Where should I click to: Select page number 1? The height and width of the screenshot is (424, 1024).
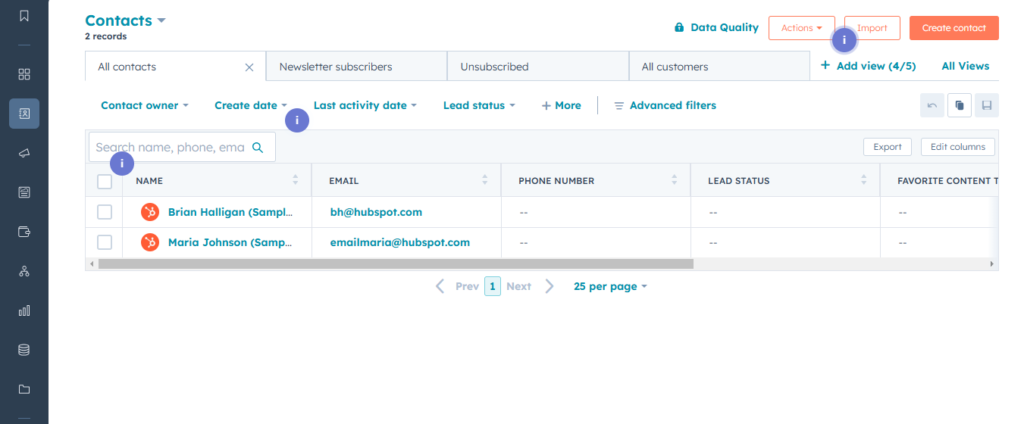pyautogui.click(x=492, y=286)
